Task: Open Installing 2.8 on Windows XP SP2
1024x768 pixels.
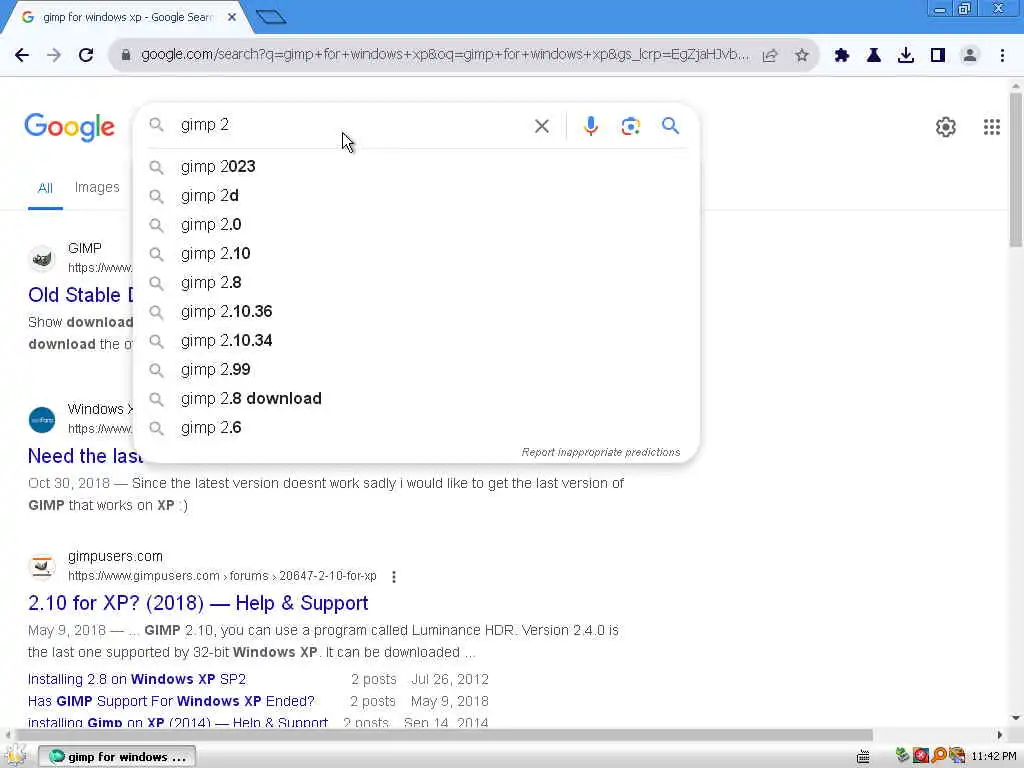Action: [136, 679]
